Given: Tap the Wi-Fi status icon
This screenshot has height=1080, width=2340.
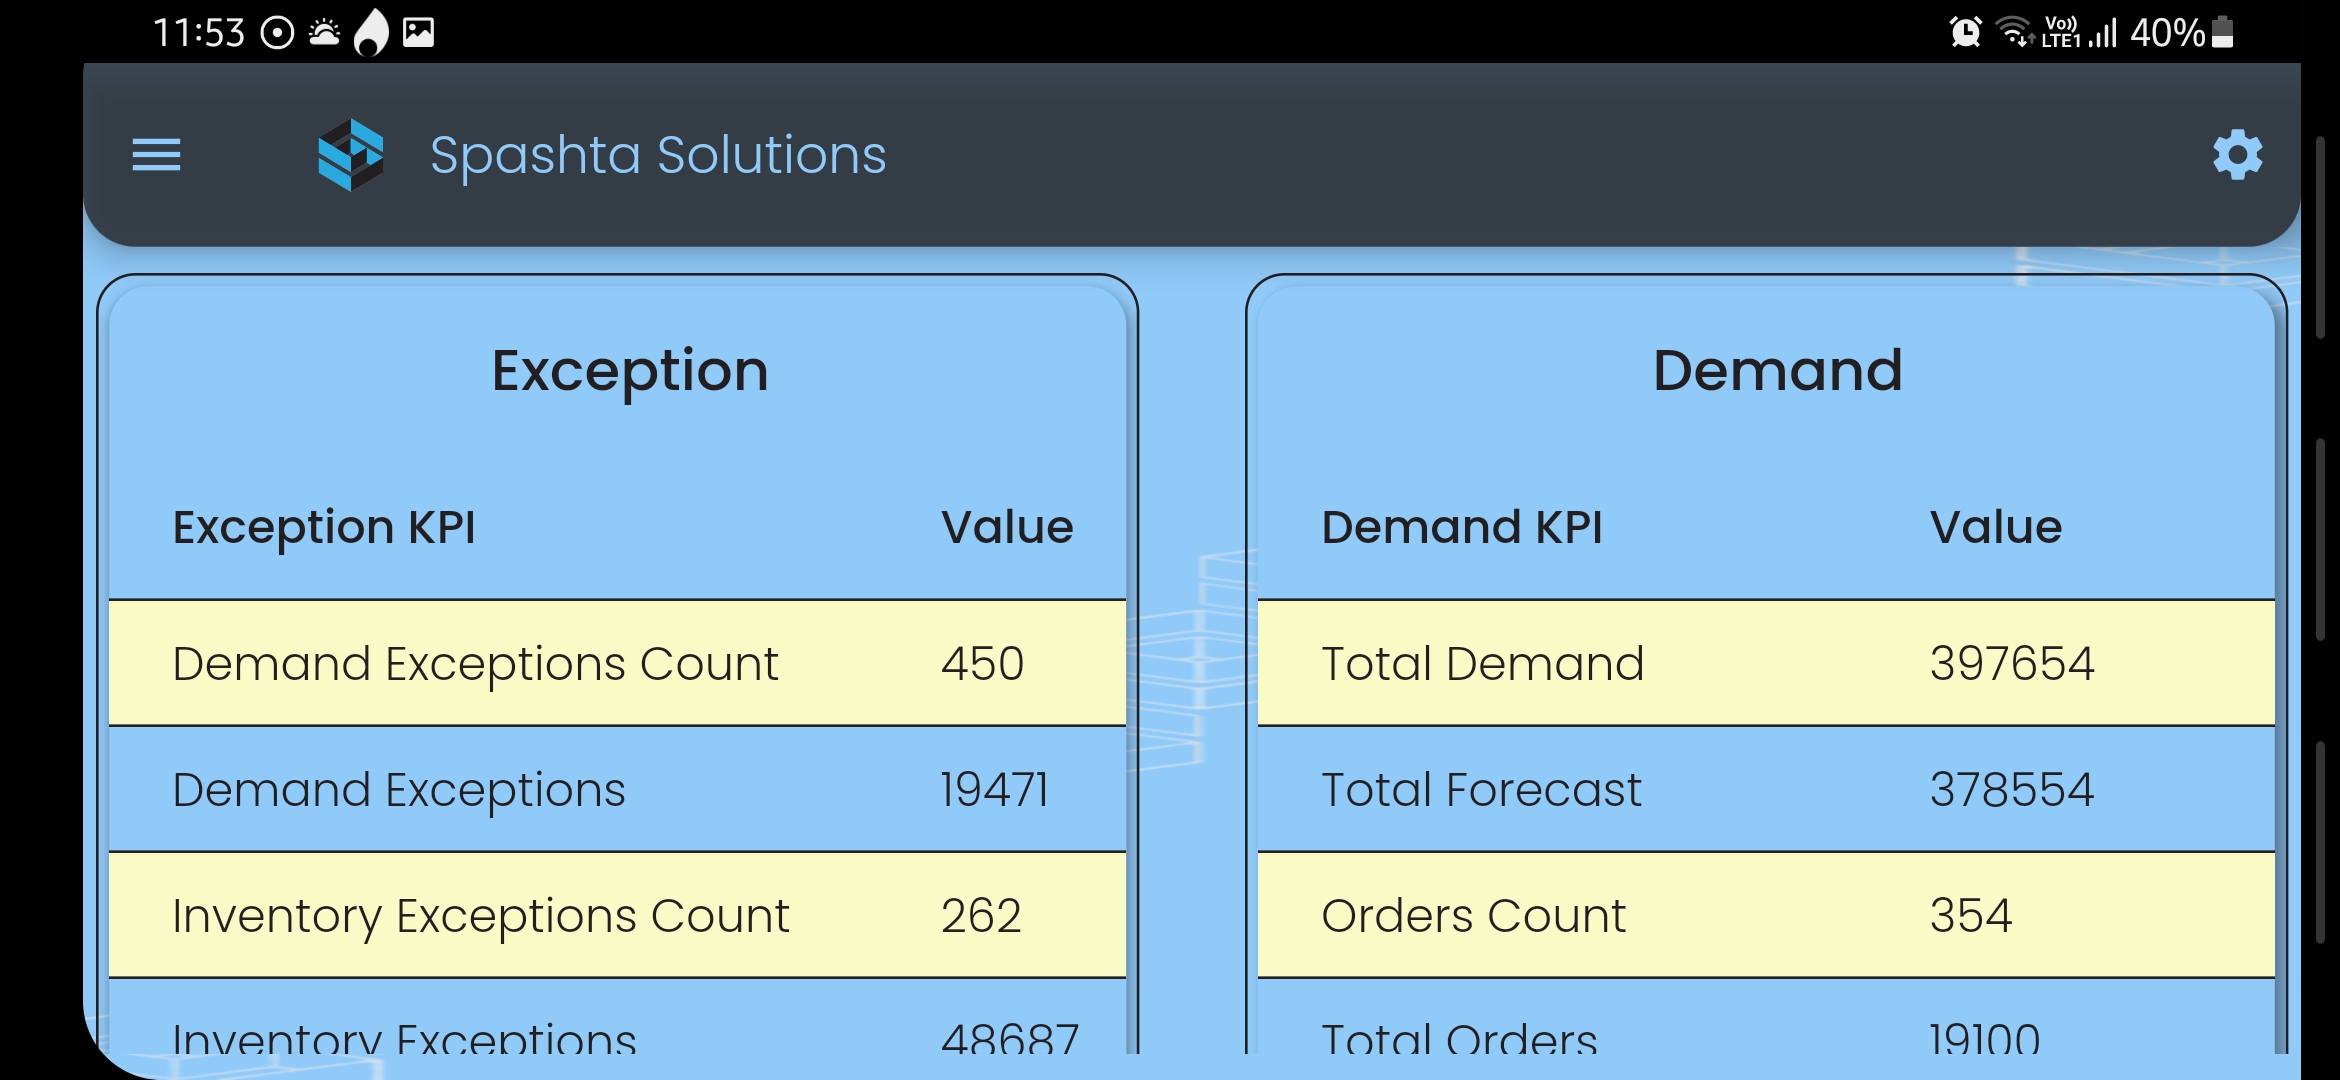Looking at the screenshot, I should [x=2014, y=33].
